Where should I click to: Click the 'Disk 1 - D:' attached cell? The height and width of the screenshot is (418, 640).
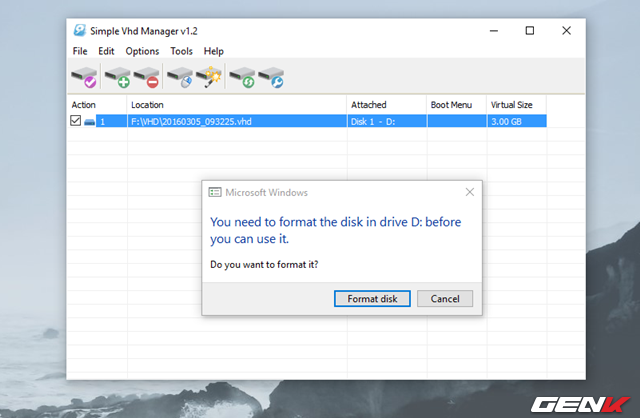click(x=387, y=122)
